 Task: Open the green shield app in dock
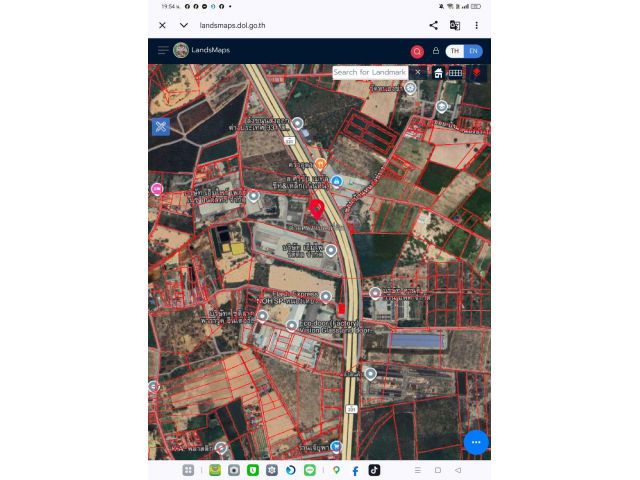click(253, 470)
